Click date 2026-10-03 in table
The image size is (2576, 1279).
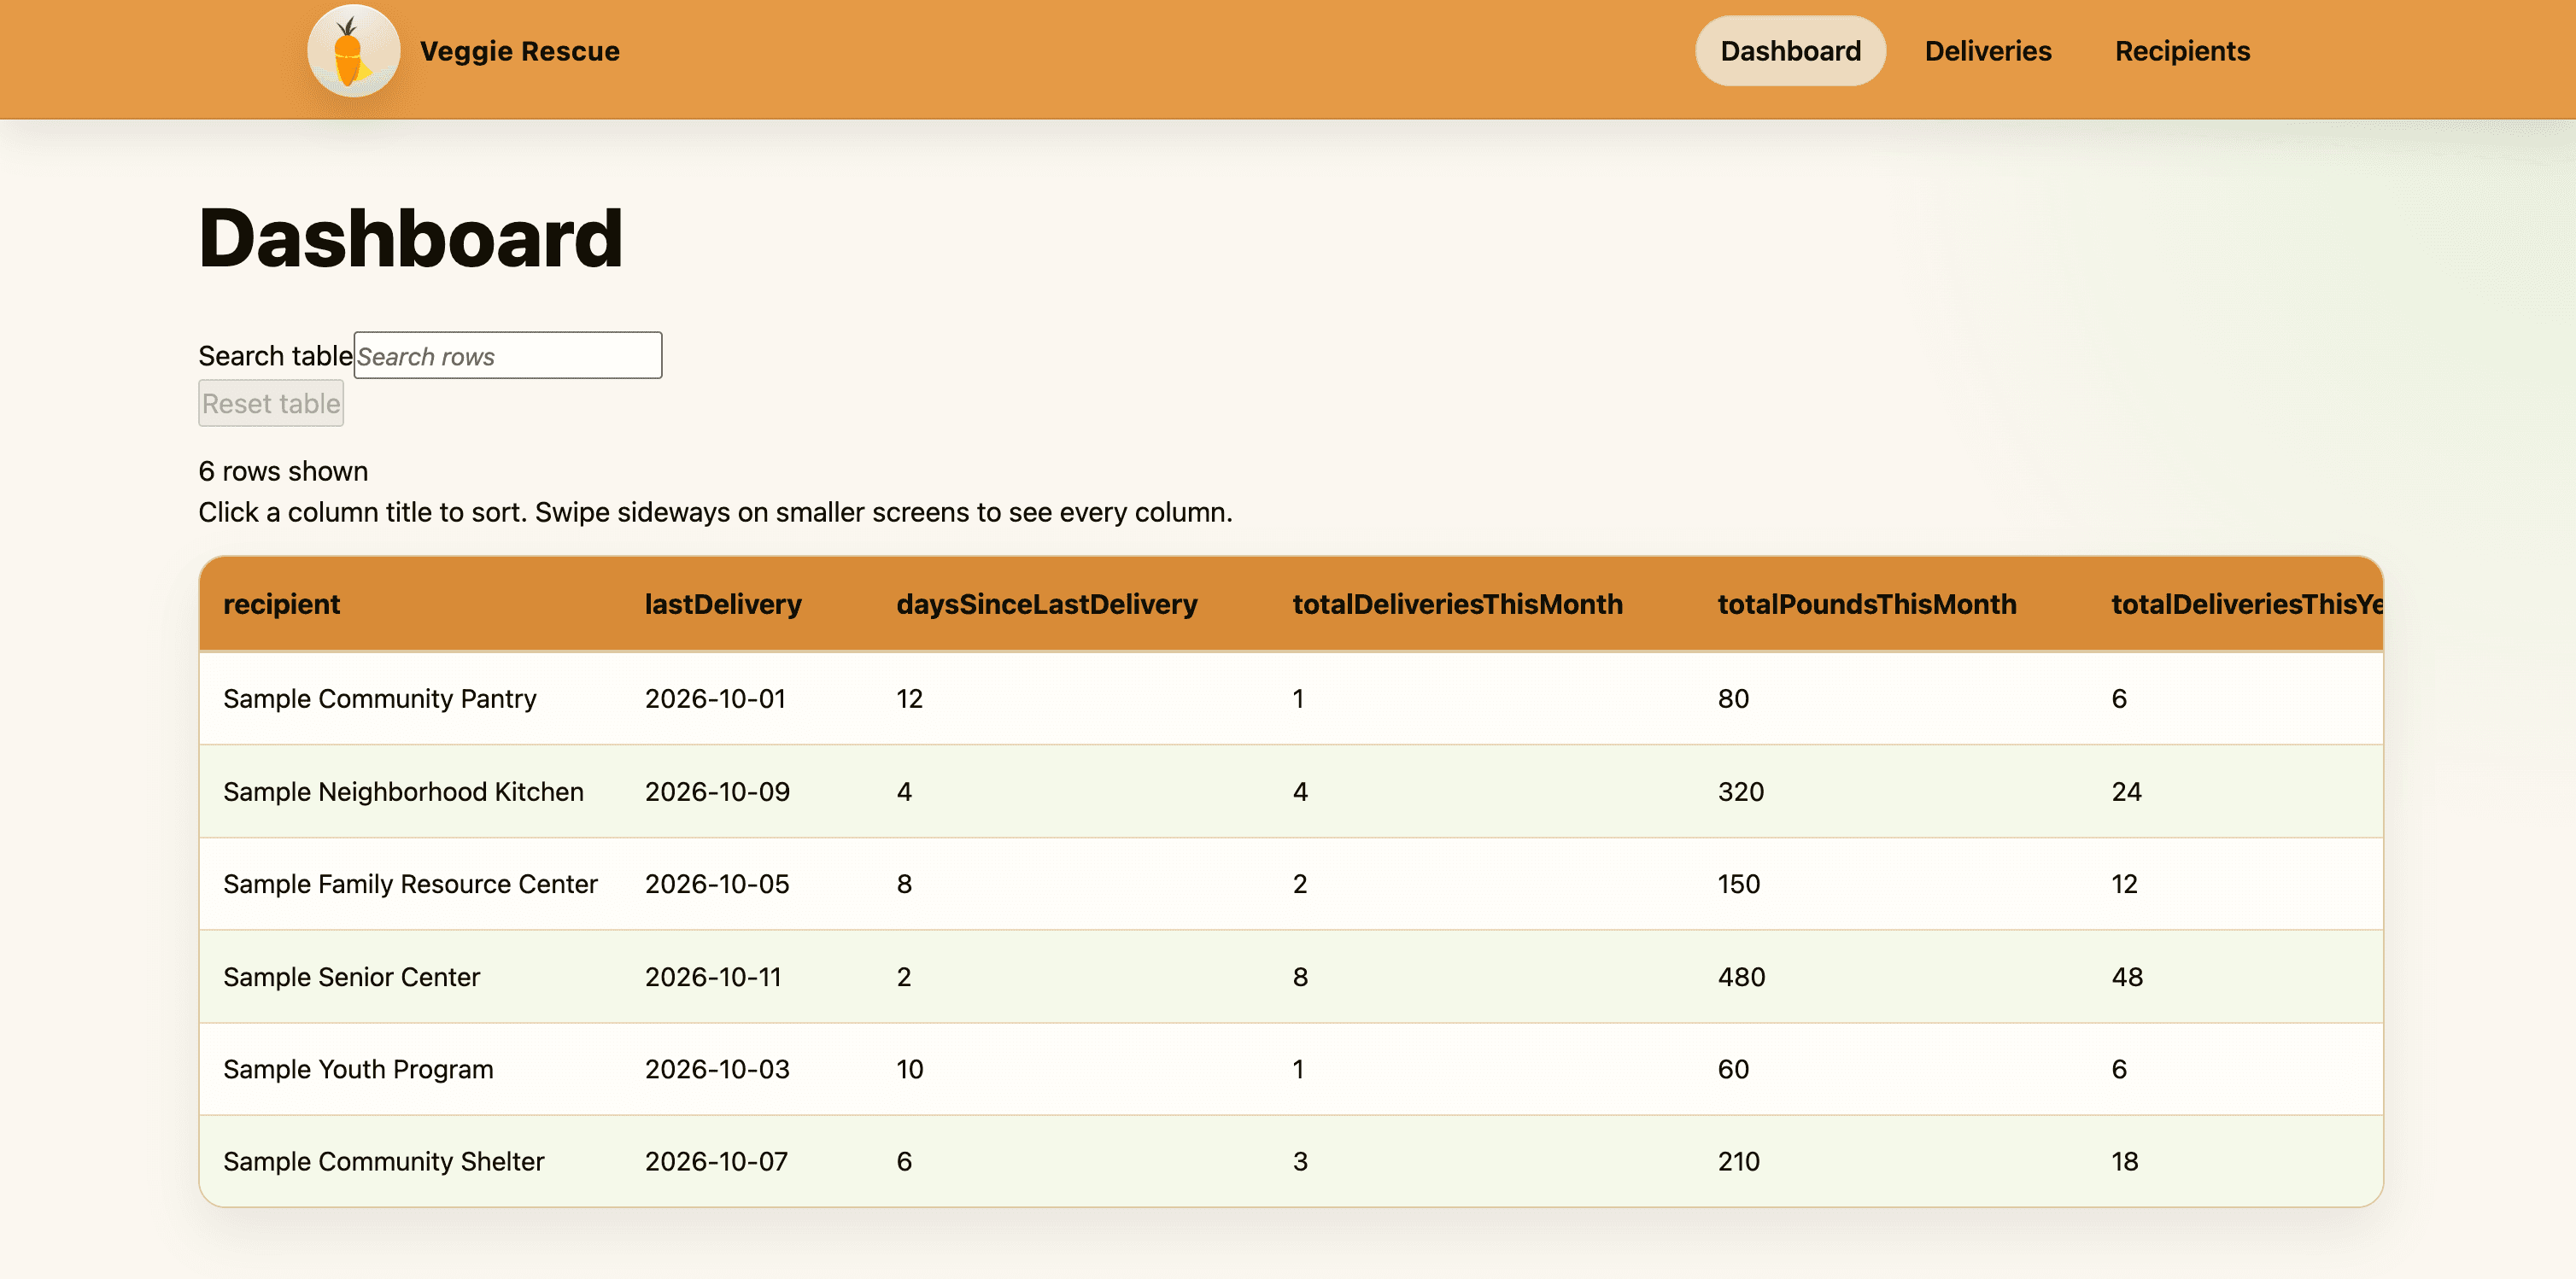(717, 1069)
